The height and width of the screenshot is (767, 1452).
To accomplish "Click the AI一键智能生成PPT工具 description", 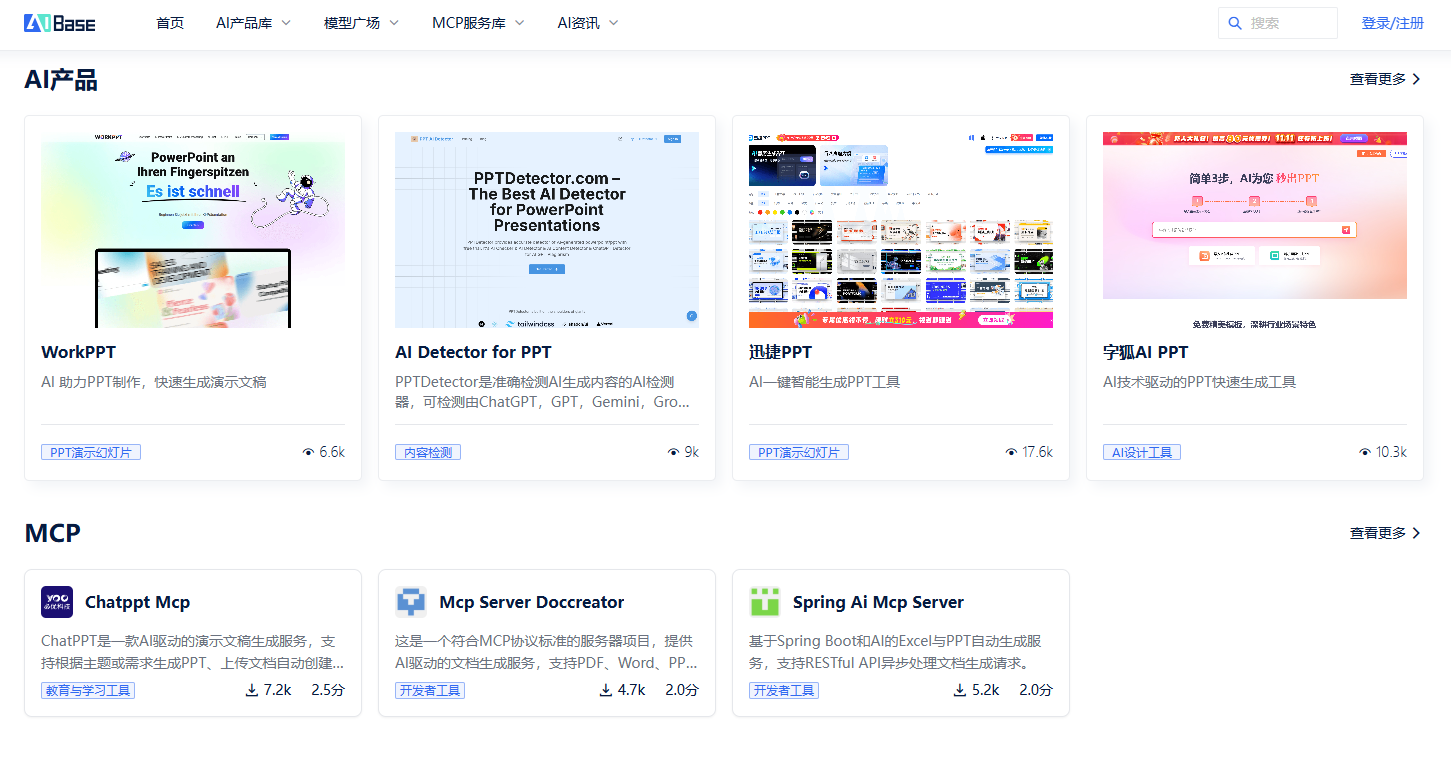I will click(825, 382).
